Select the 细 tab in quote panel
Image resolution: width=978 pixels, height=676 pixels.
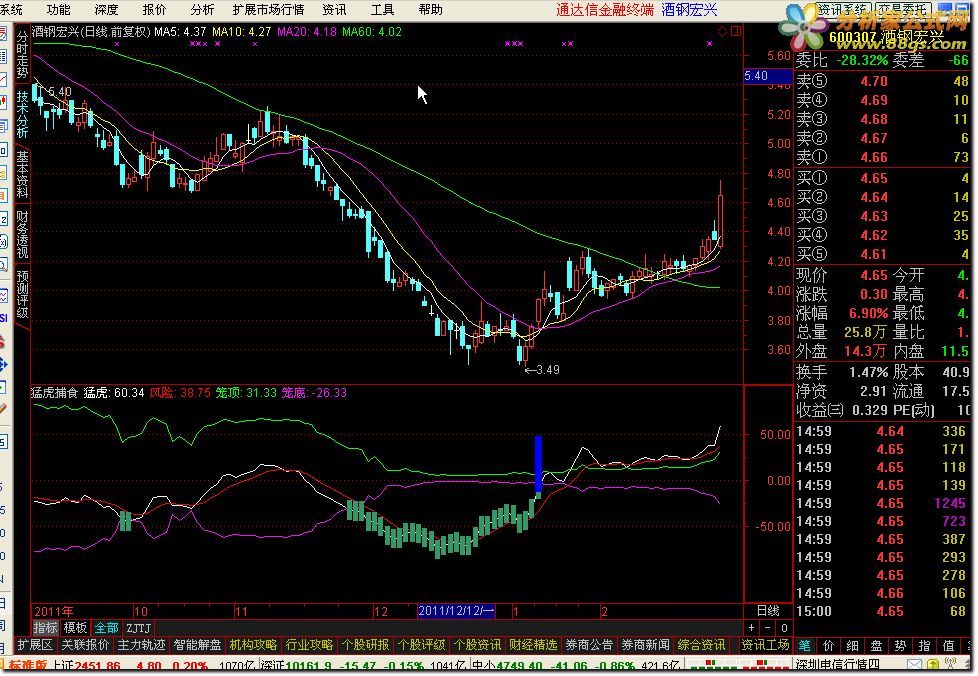point(853,646)
